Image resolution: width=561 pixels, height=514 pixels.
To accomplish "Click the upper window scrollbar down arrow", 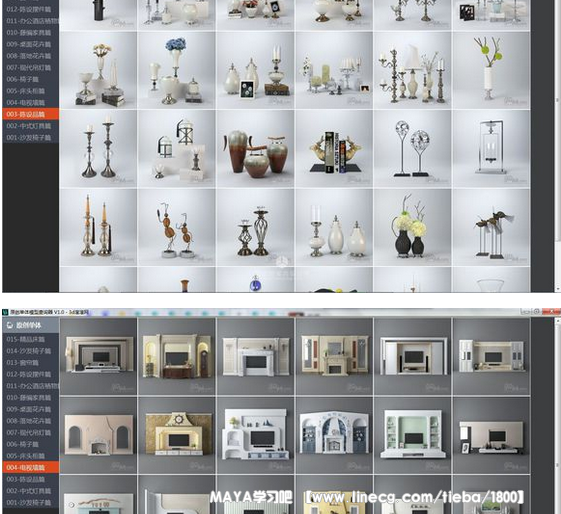I will [x=557, y=288].
